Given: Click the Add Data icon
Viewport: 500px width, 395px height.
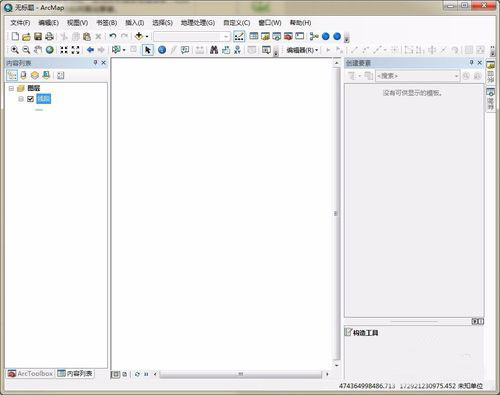Looking at the screenshot, I should pos(139,36).
